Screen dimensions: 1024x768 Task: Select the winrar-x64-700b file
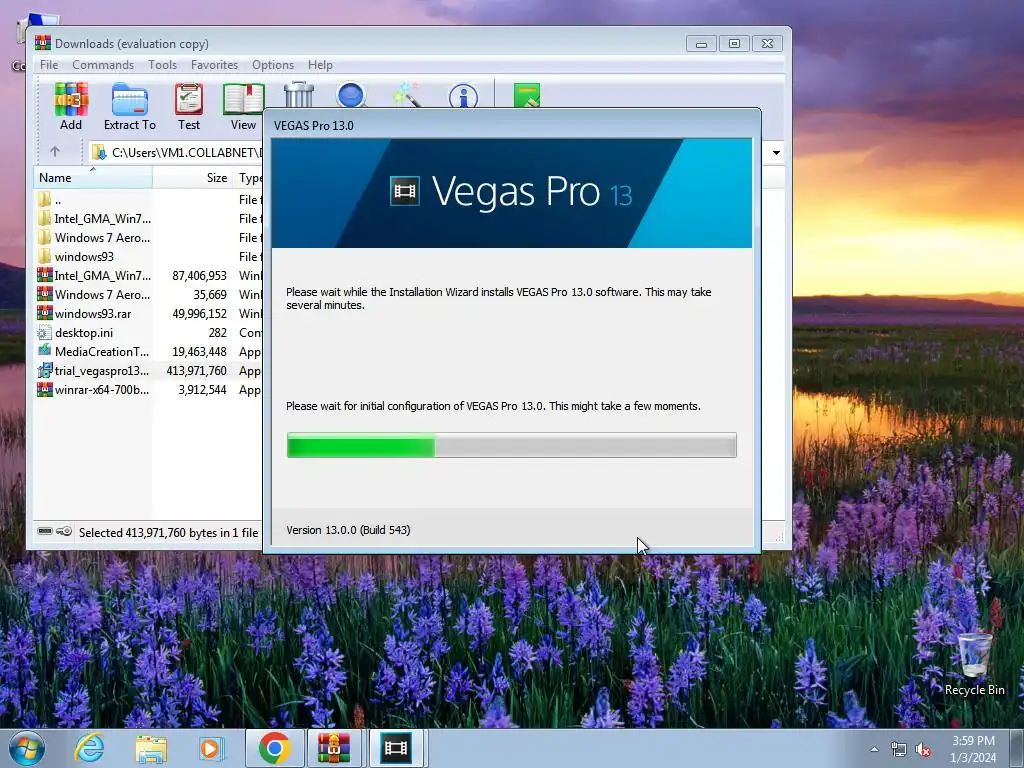148,389
